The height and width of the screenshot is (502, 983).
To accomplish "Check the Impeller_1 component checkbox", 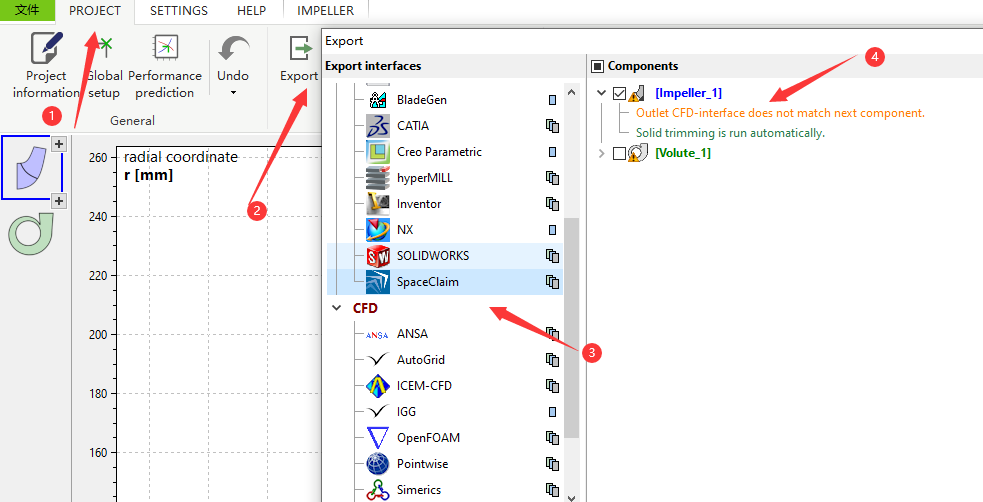I will coord(620,93).
